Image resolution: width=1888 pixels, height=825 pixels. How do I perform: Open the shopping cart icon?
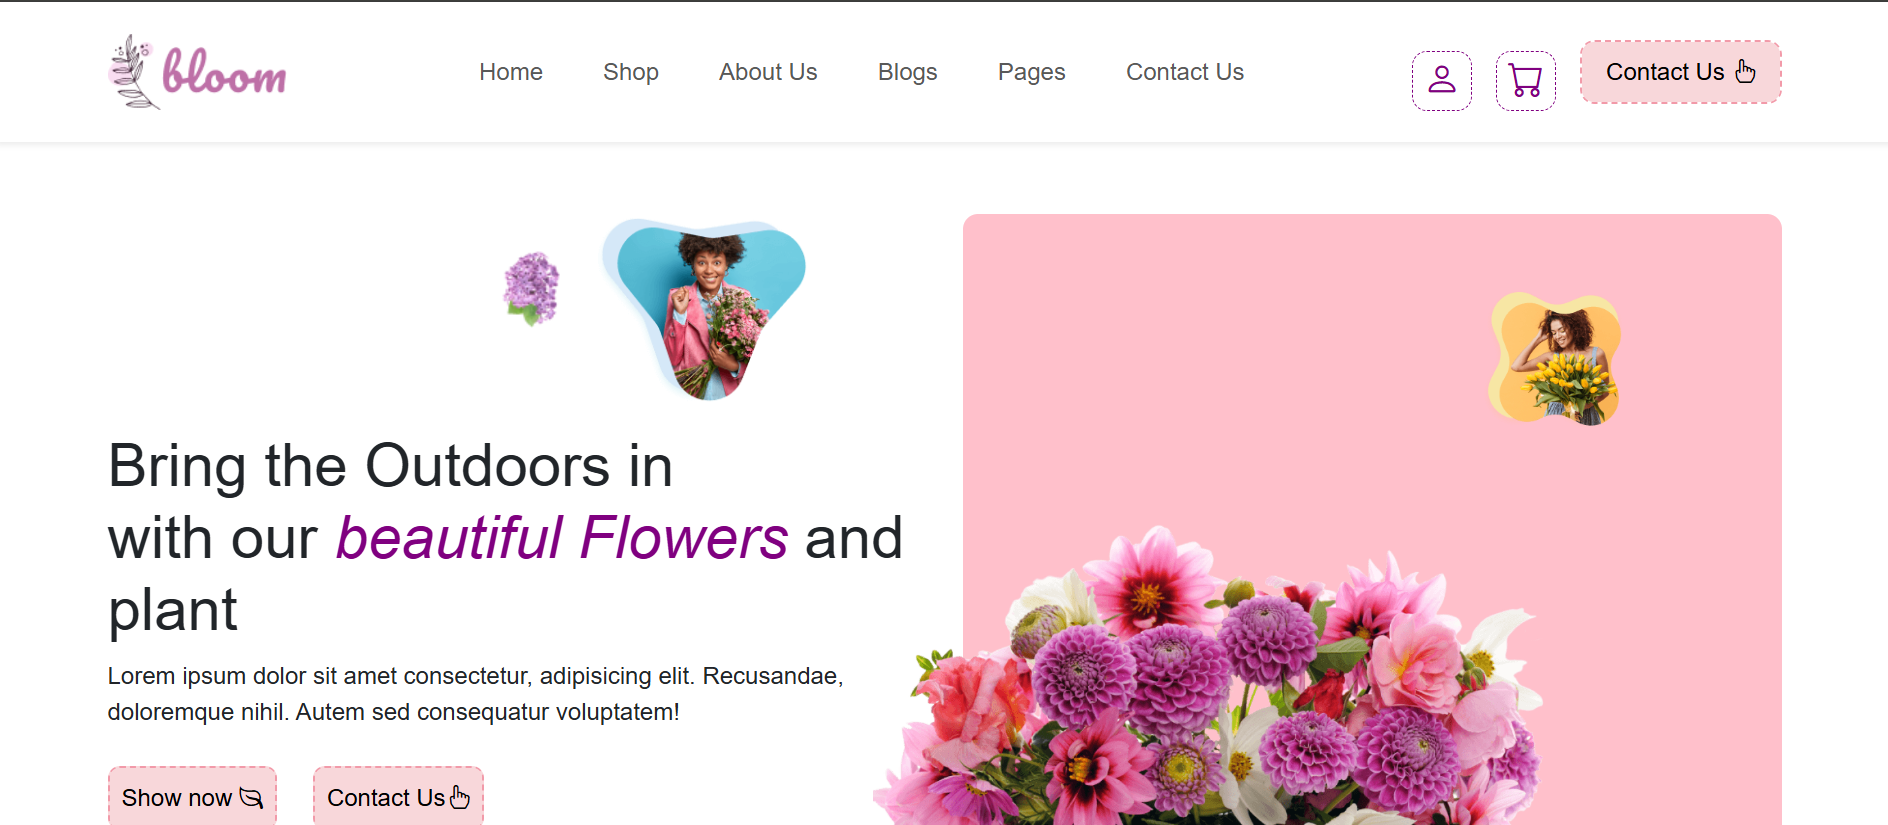(x=1525, y=80)
